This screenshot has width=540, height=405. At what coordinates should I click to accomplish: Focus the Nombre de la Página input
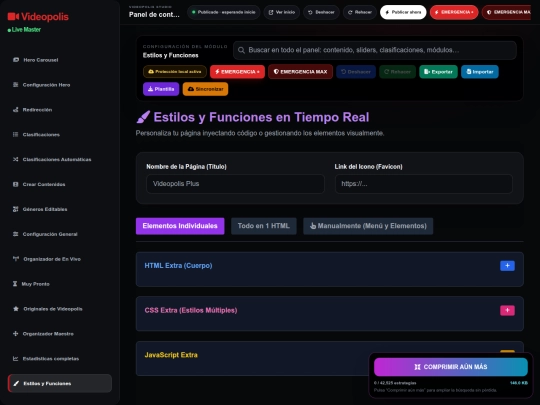pyautogui.click(x=235, y=184)
